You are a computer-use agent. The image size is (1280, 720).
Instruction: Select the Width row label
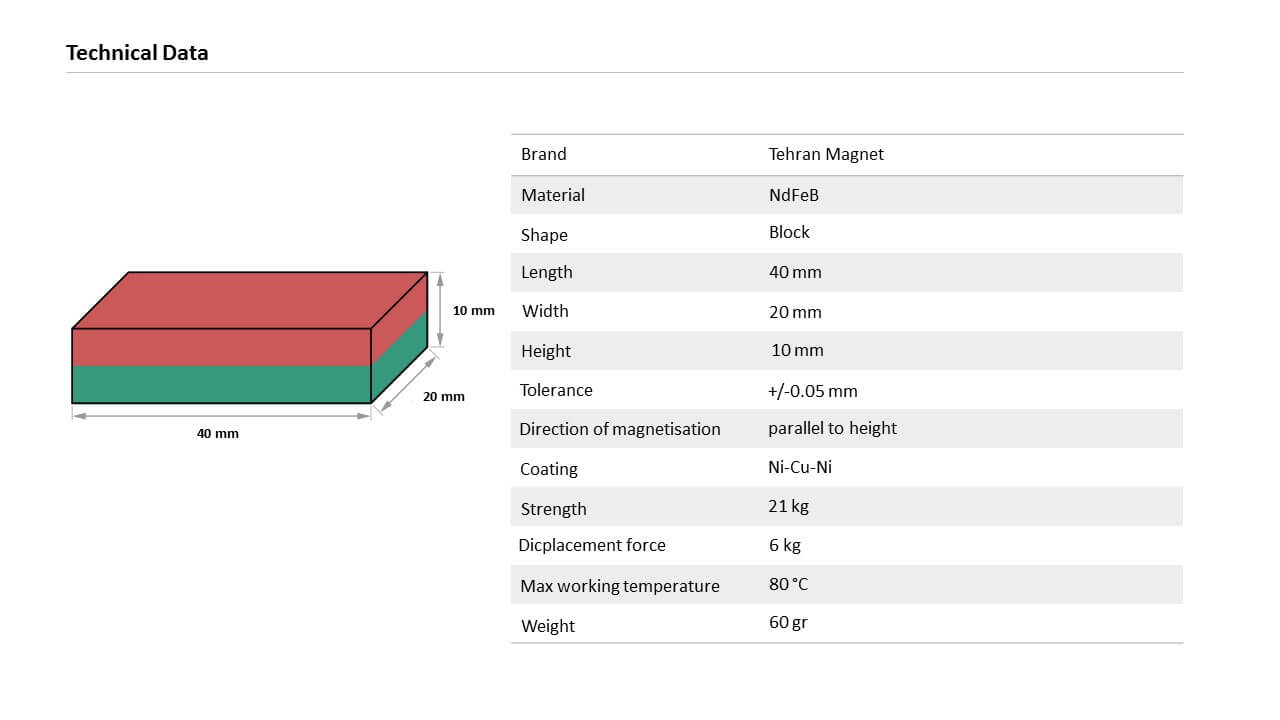coord(545,311)
